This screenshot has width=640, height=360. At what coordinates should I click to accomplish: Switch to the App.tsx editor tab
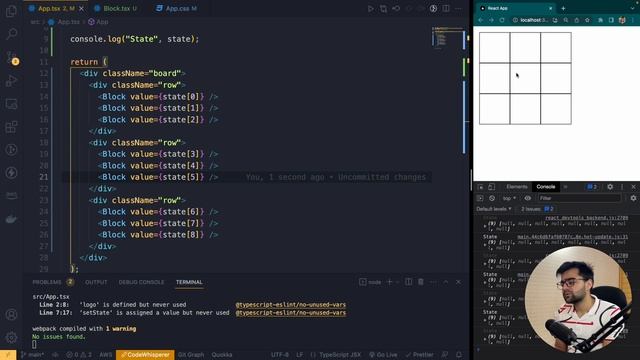[56, 9]
